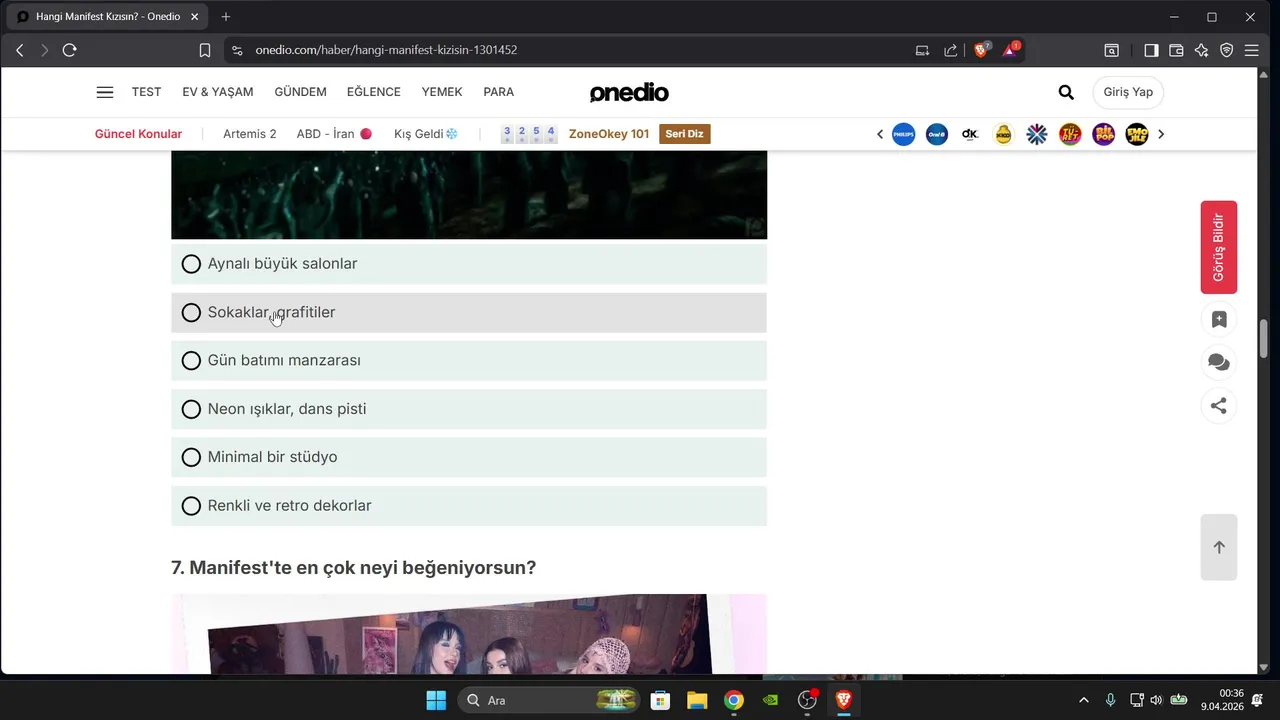
Task: Click the Windows Start button
Action: (x=436, y=700)
